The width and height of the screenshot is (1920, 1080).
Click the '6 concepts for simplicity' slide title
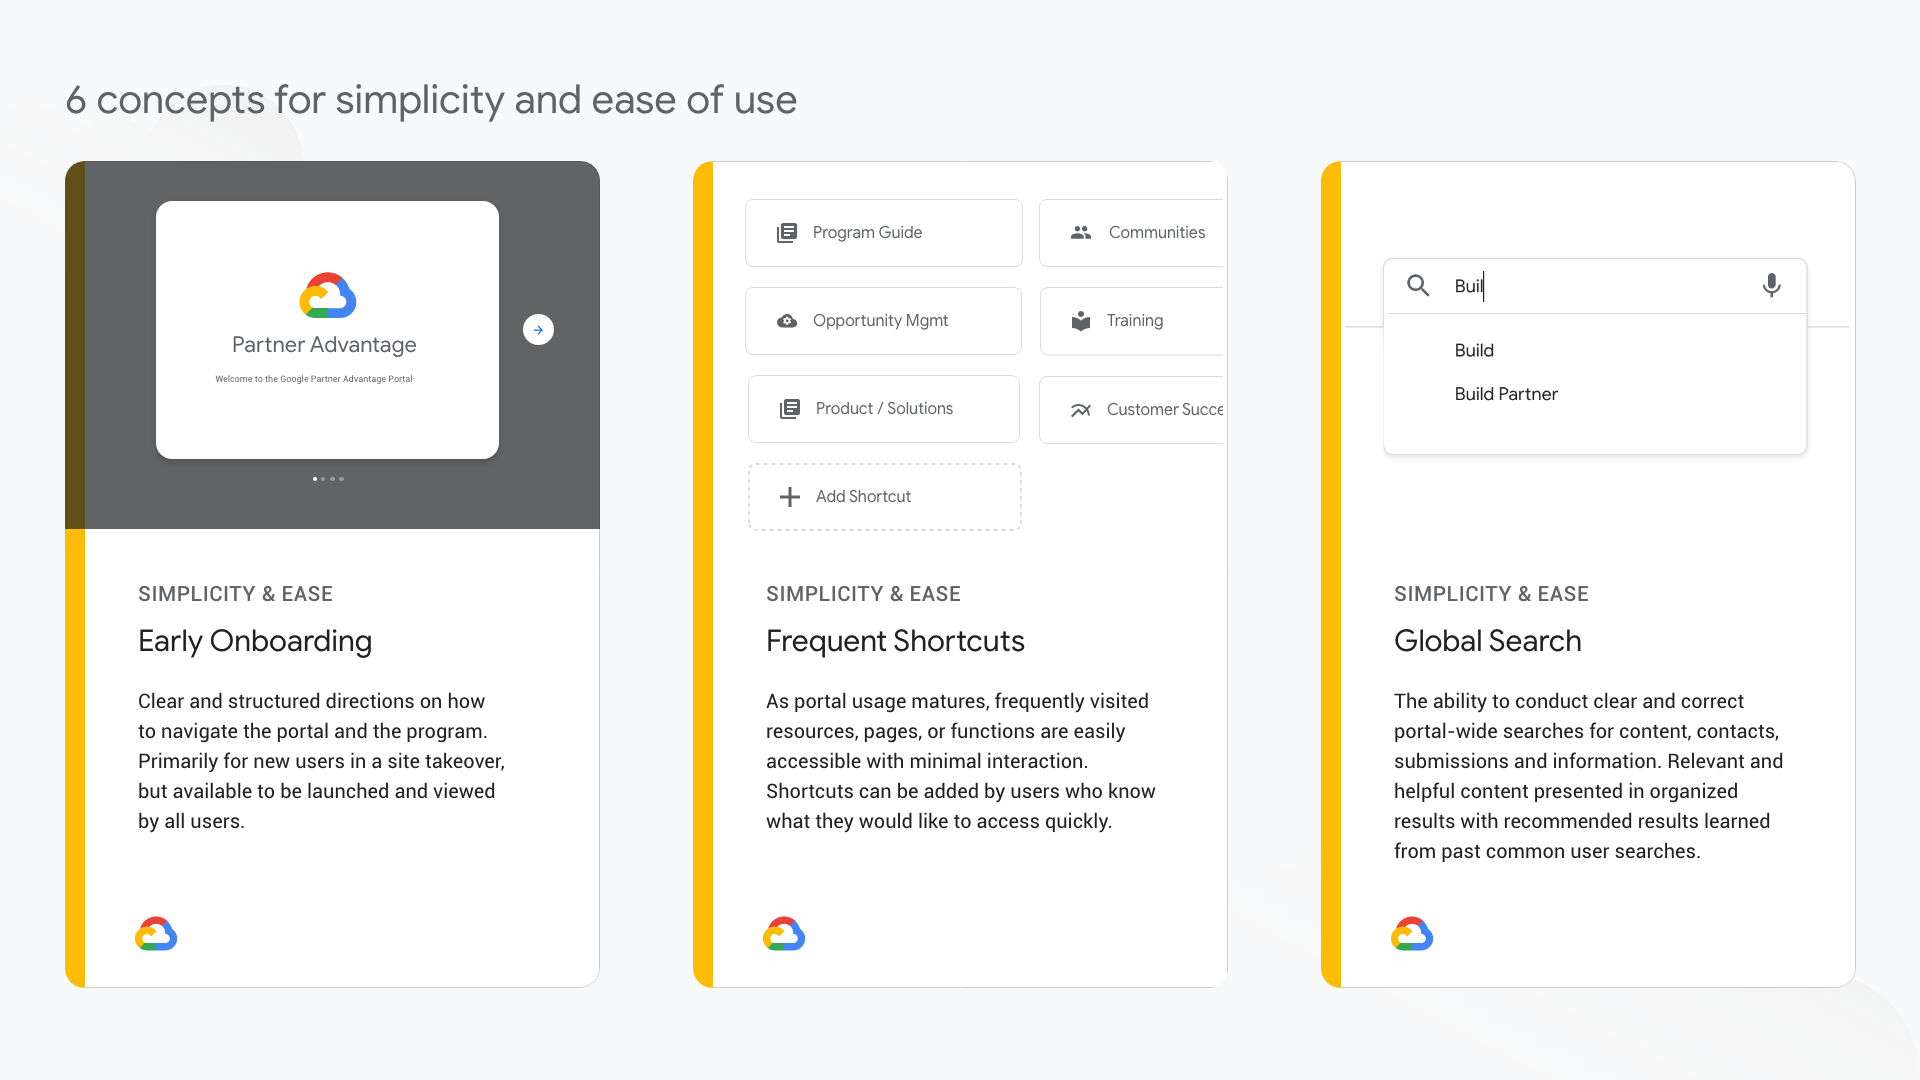(x=431, y=100)
